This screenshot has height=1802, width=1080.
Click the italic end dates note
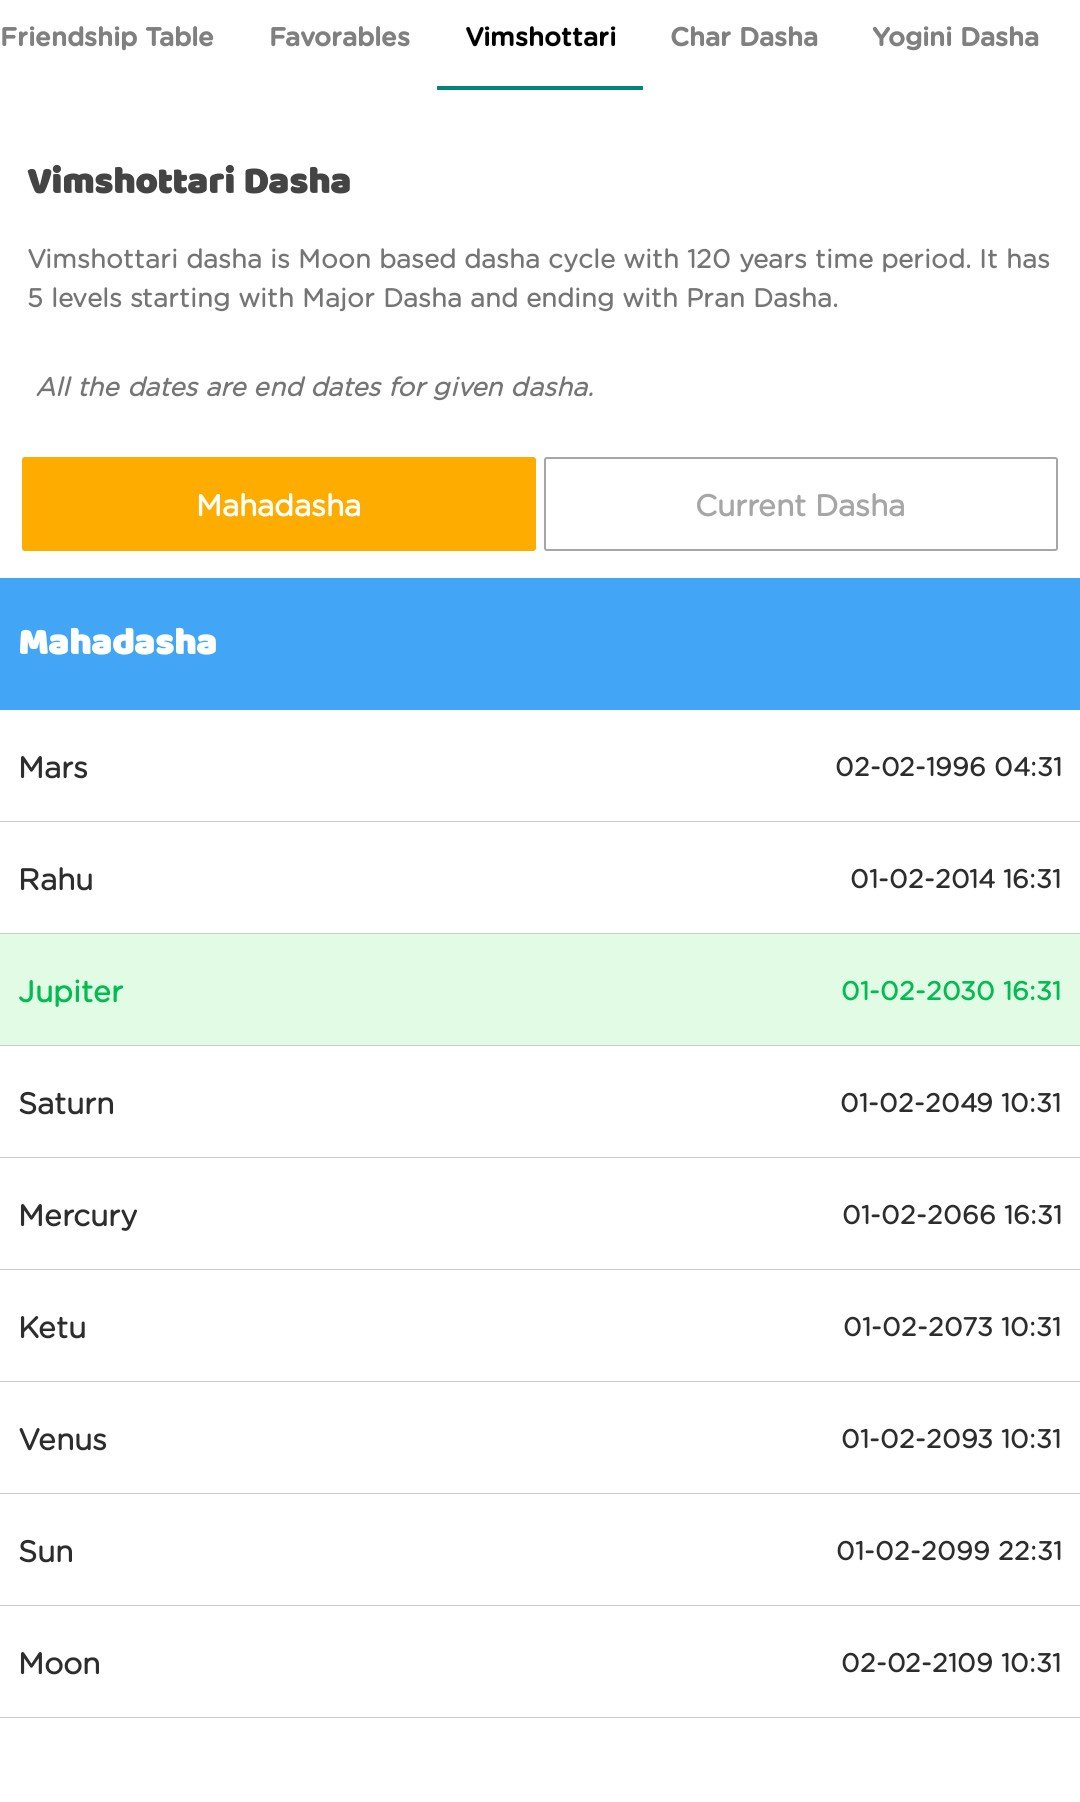click(x=315, y=387)
